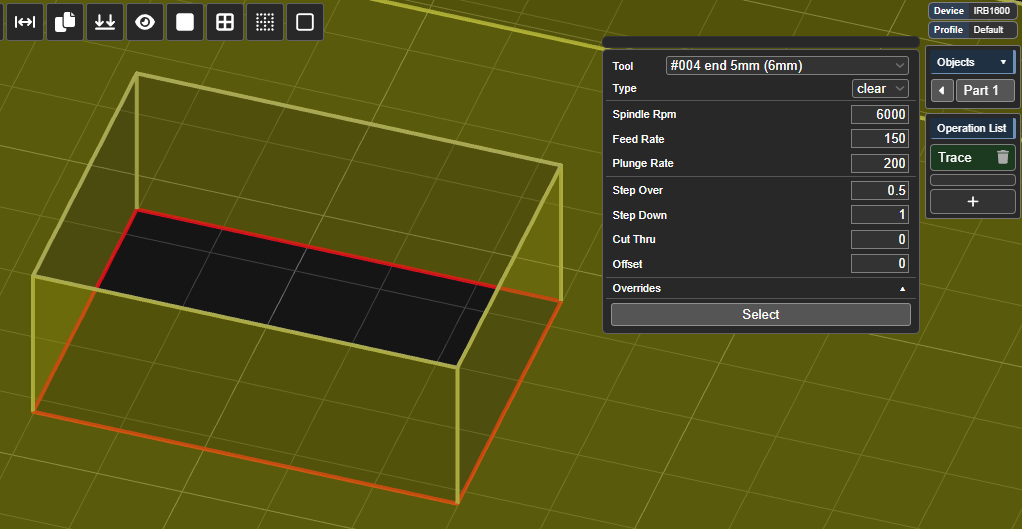This screenshot has width=1022, height=529.
Task: Click the duplicate objects toolbar icon
Action: [x=65, y=22]
